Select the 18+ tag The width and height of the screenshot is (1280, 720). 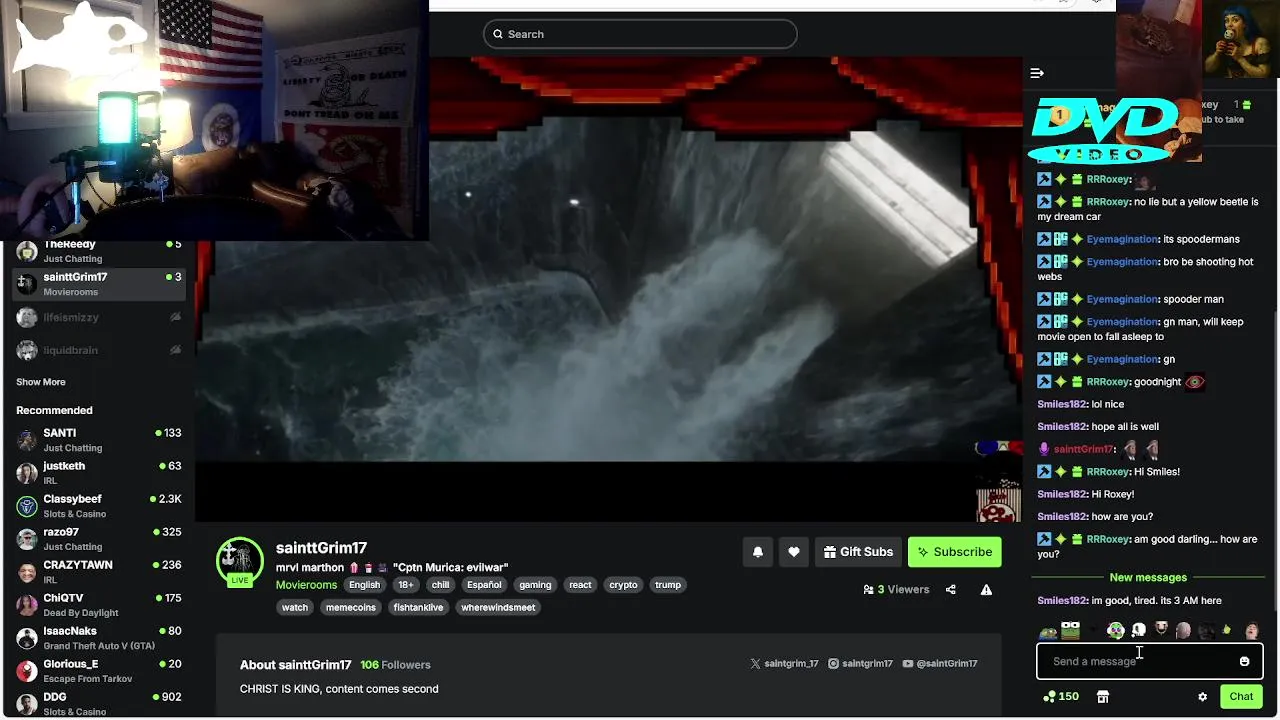406,585
